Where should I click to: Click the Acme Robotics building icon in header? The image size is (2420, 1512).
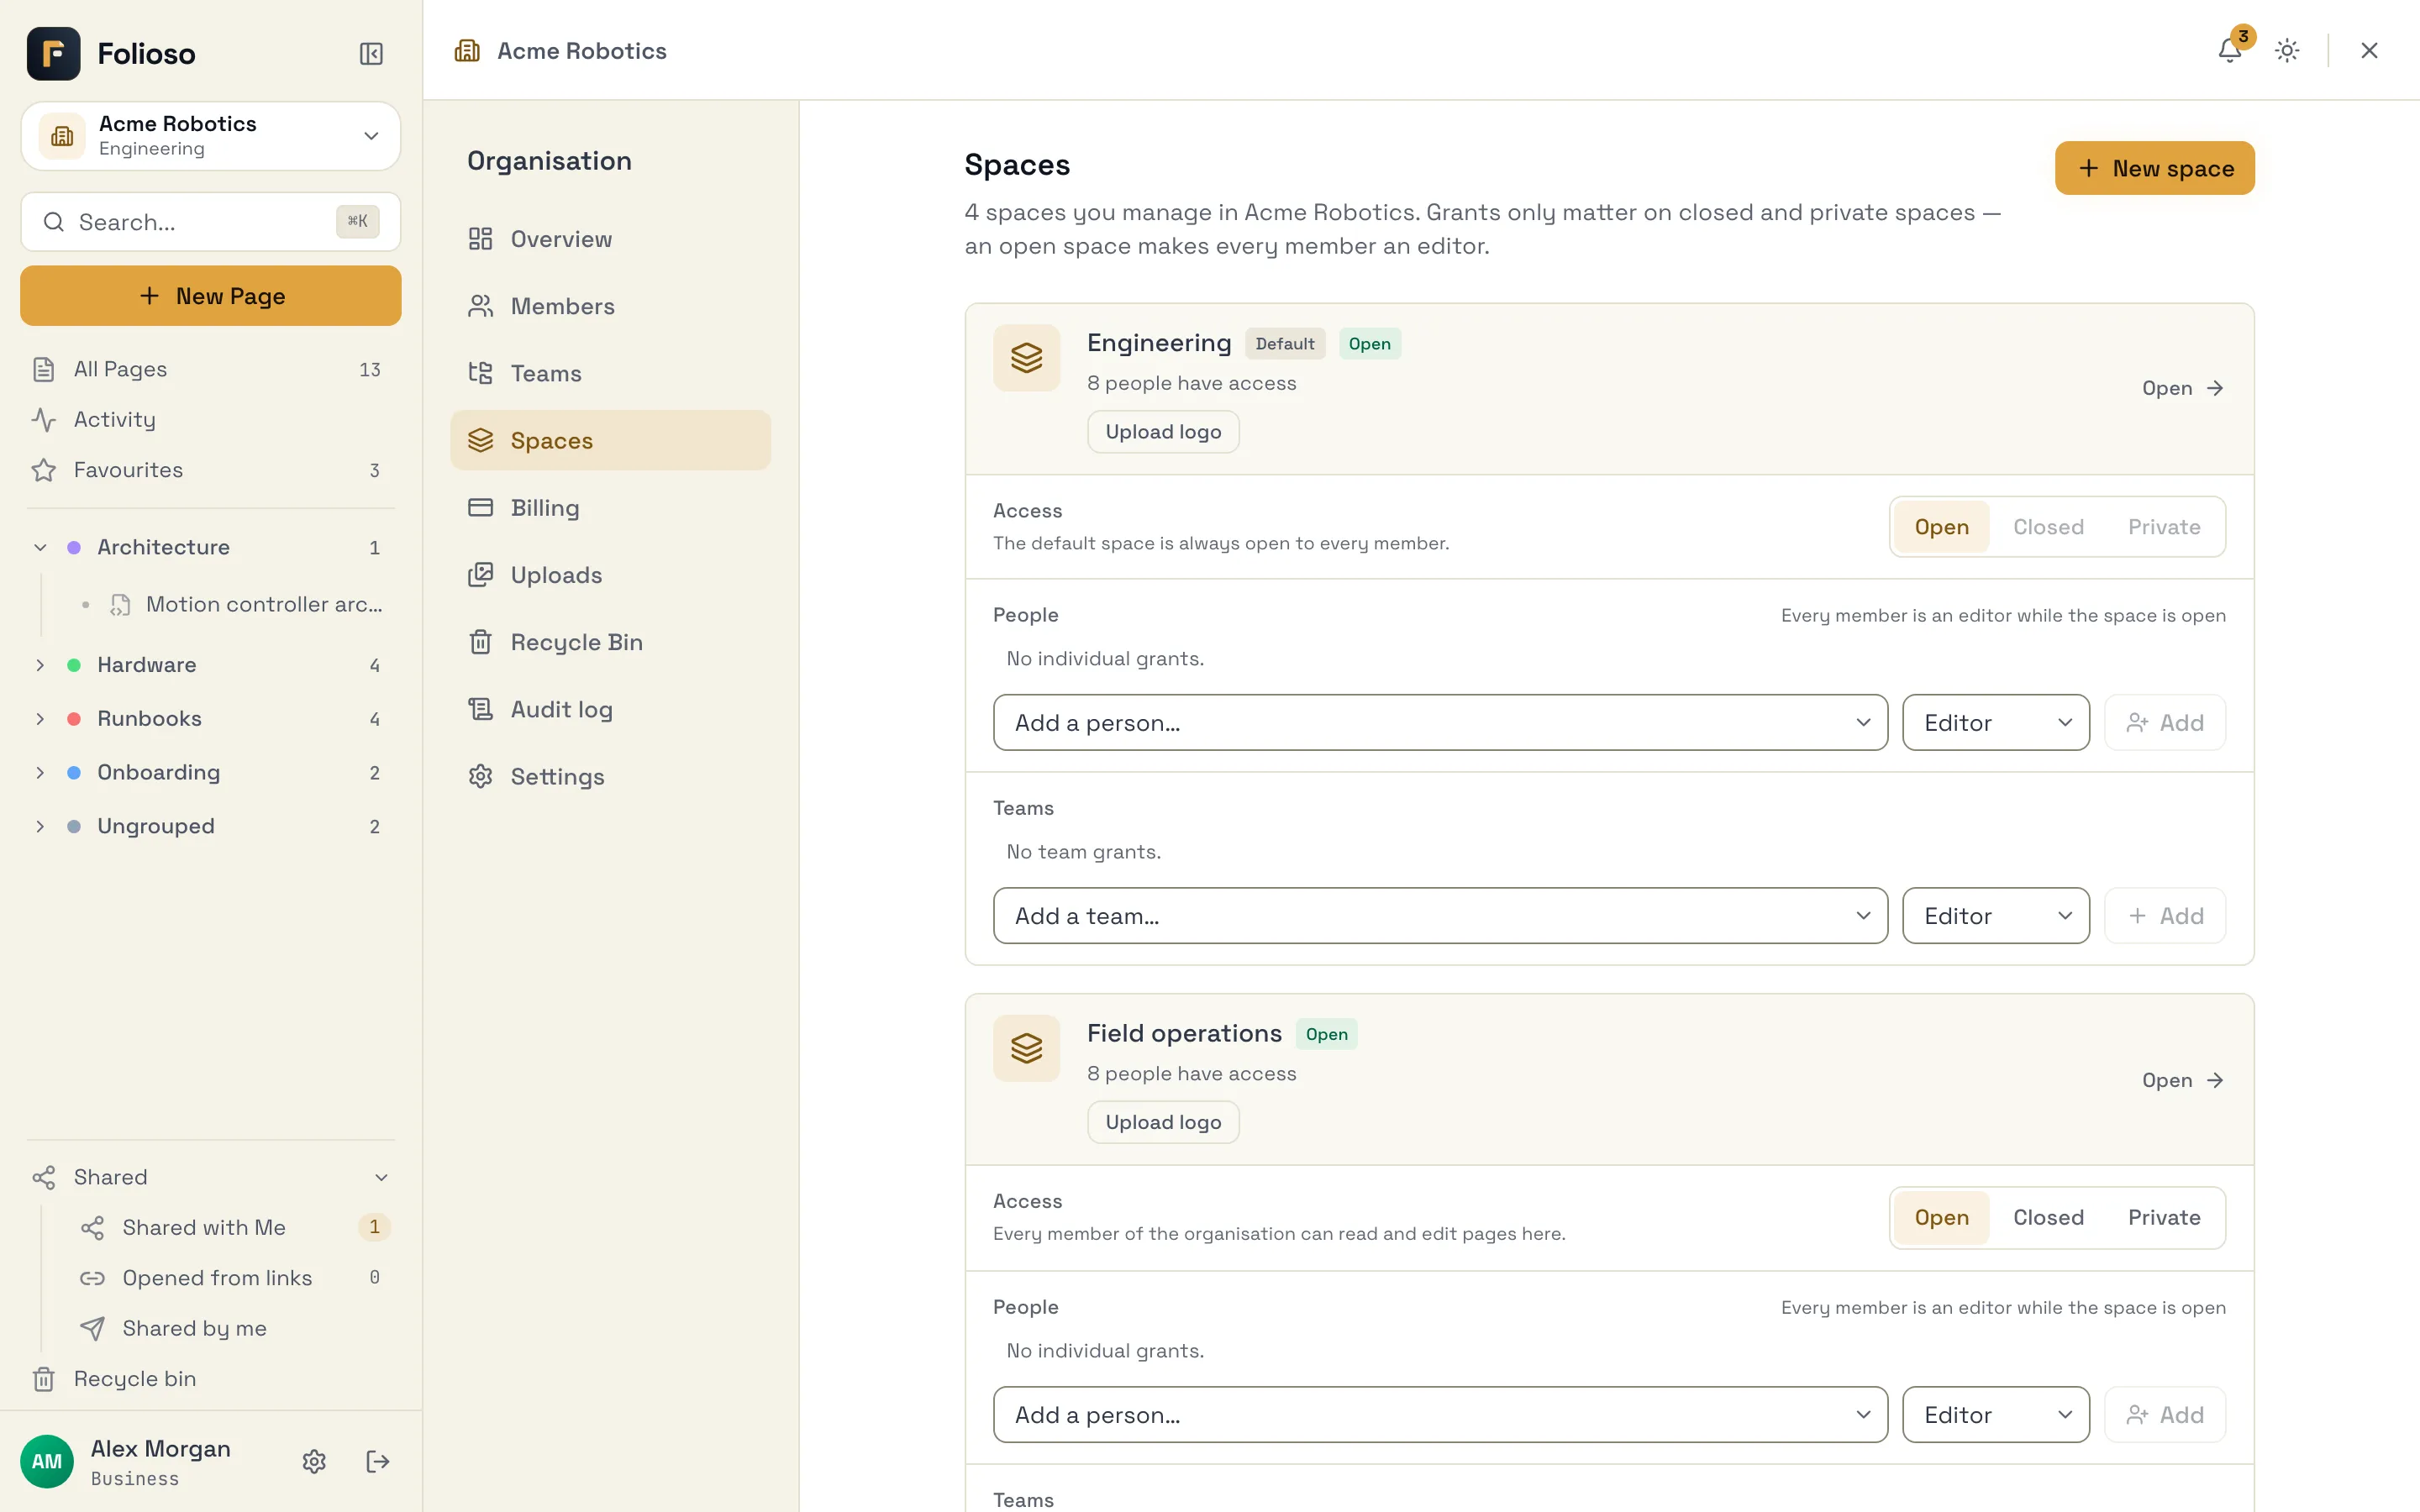coord(467,50)
